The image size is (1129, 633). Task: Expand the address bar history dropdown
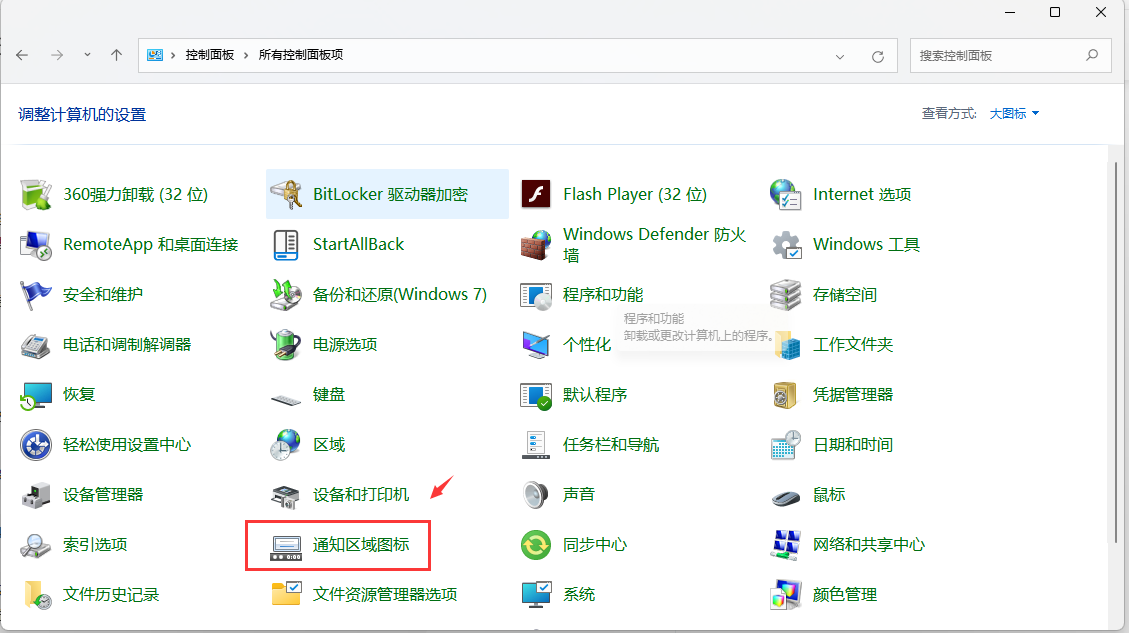840,56
